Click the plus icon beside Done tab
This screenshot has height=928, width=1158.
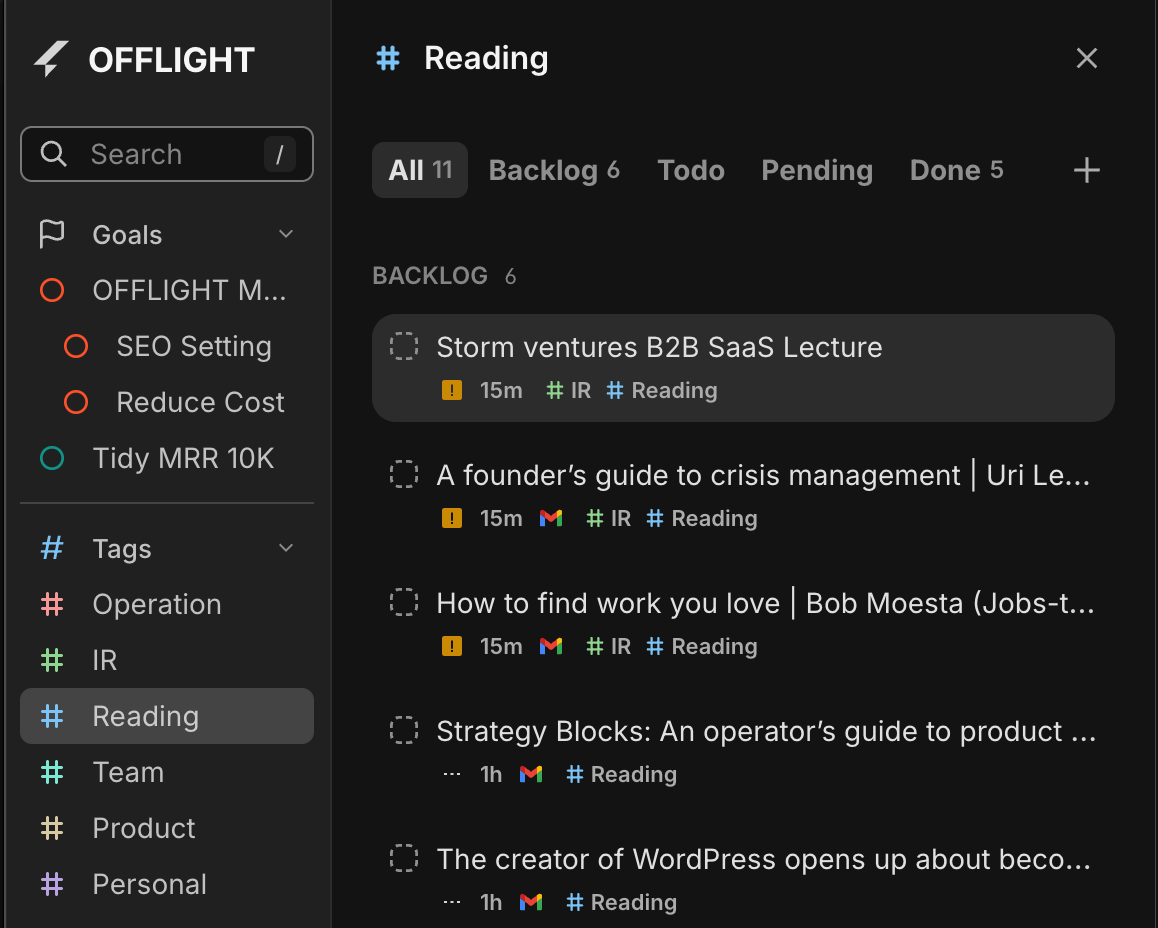click(x=1086, y=171)
